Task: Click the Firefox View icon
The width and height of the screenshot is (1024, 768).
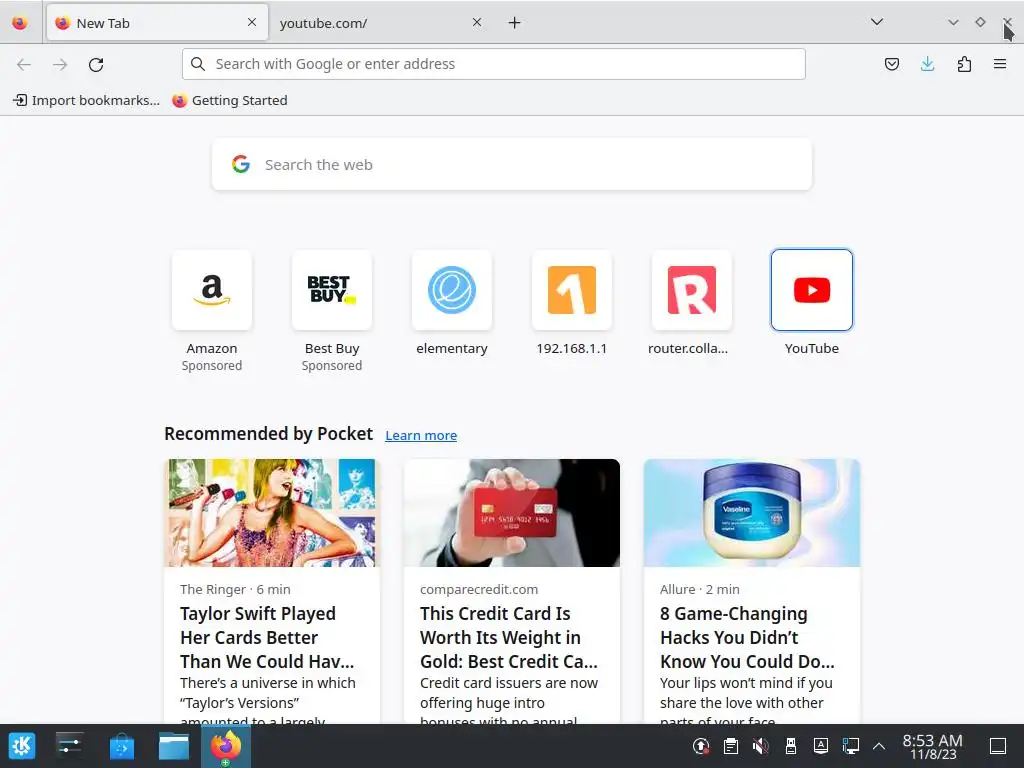Action: (20, 23)
